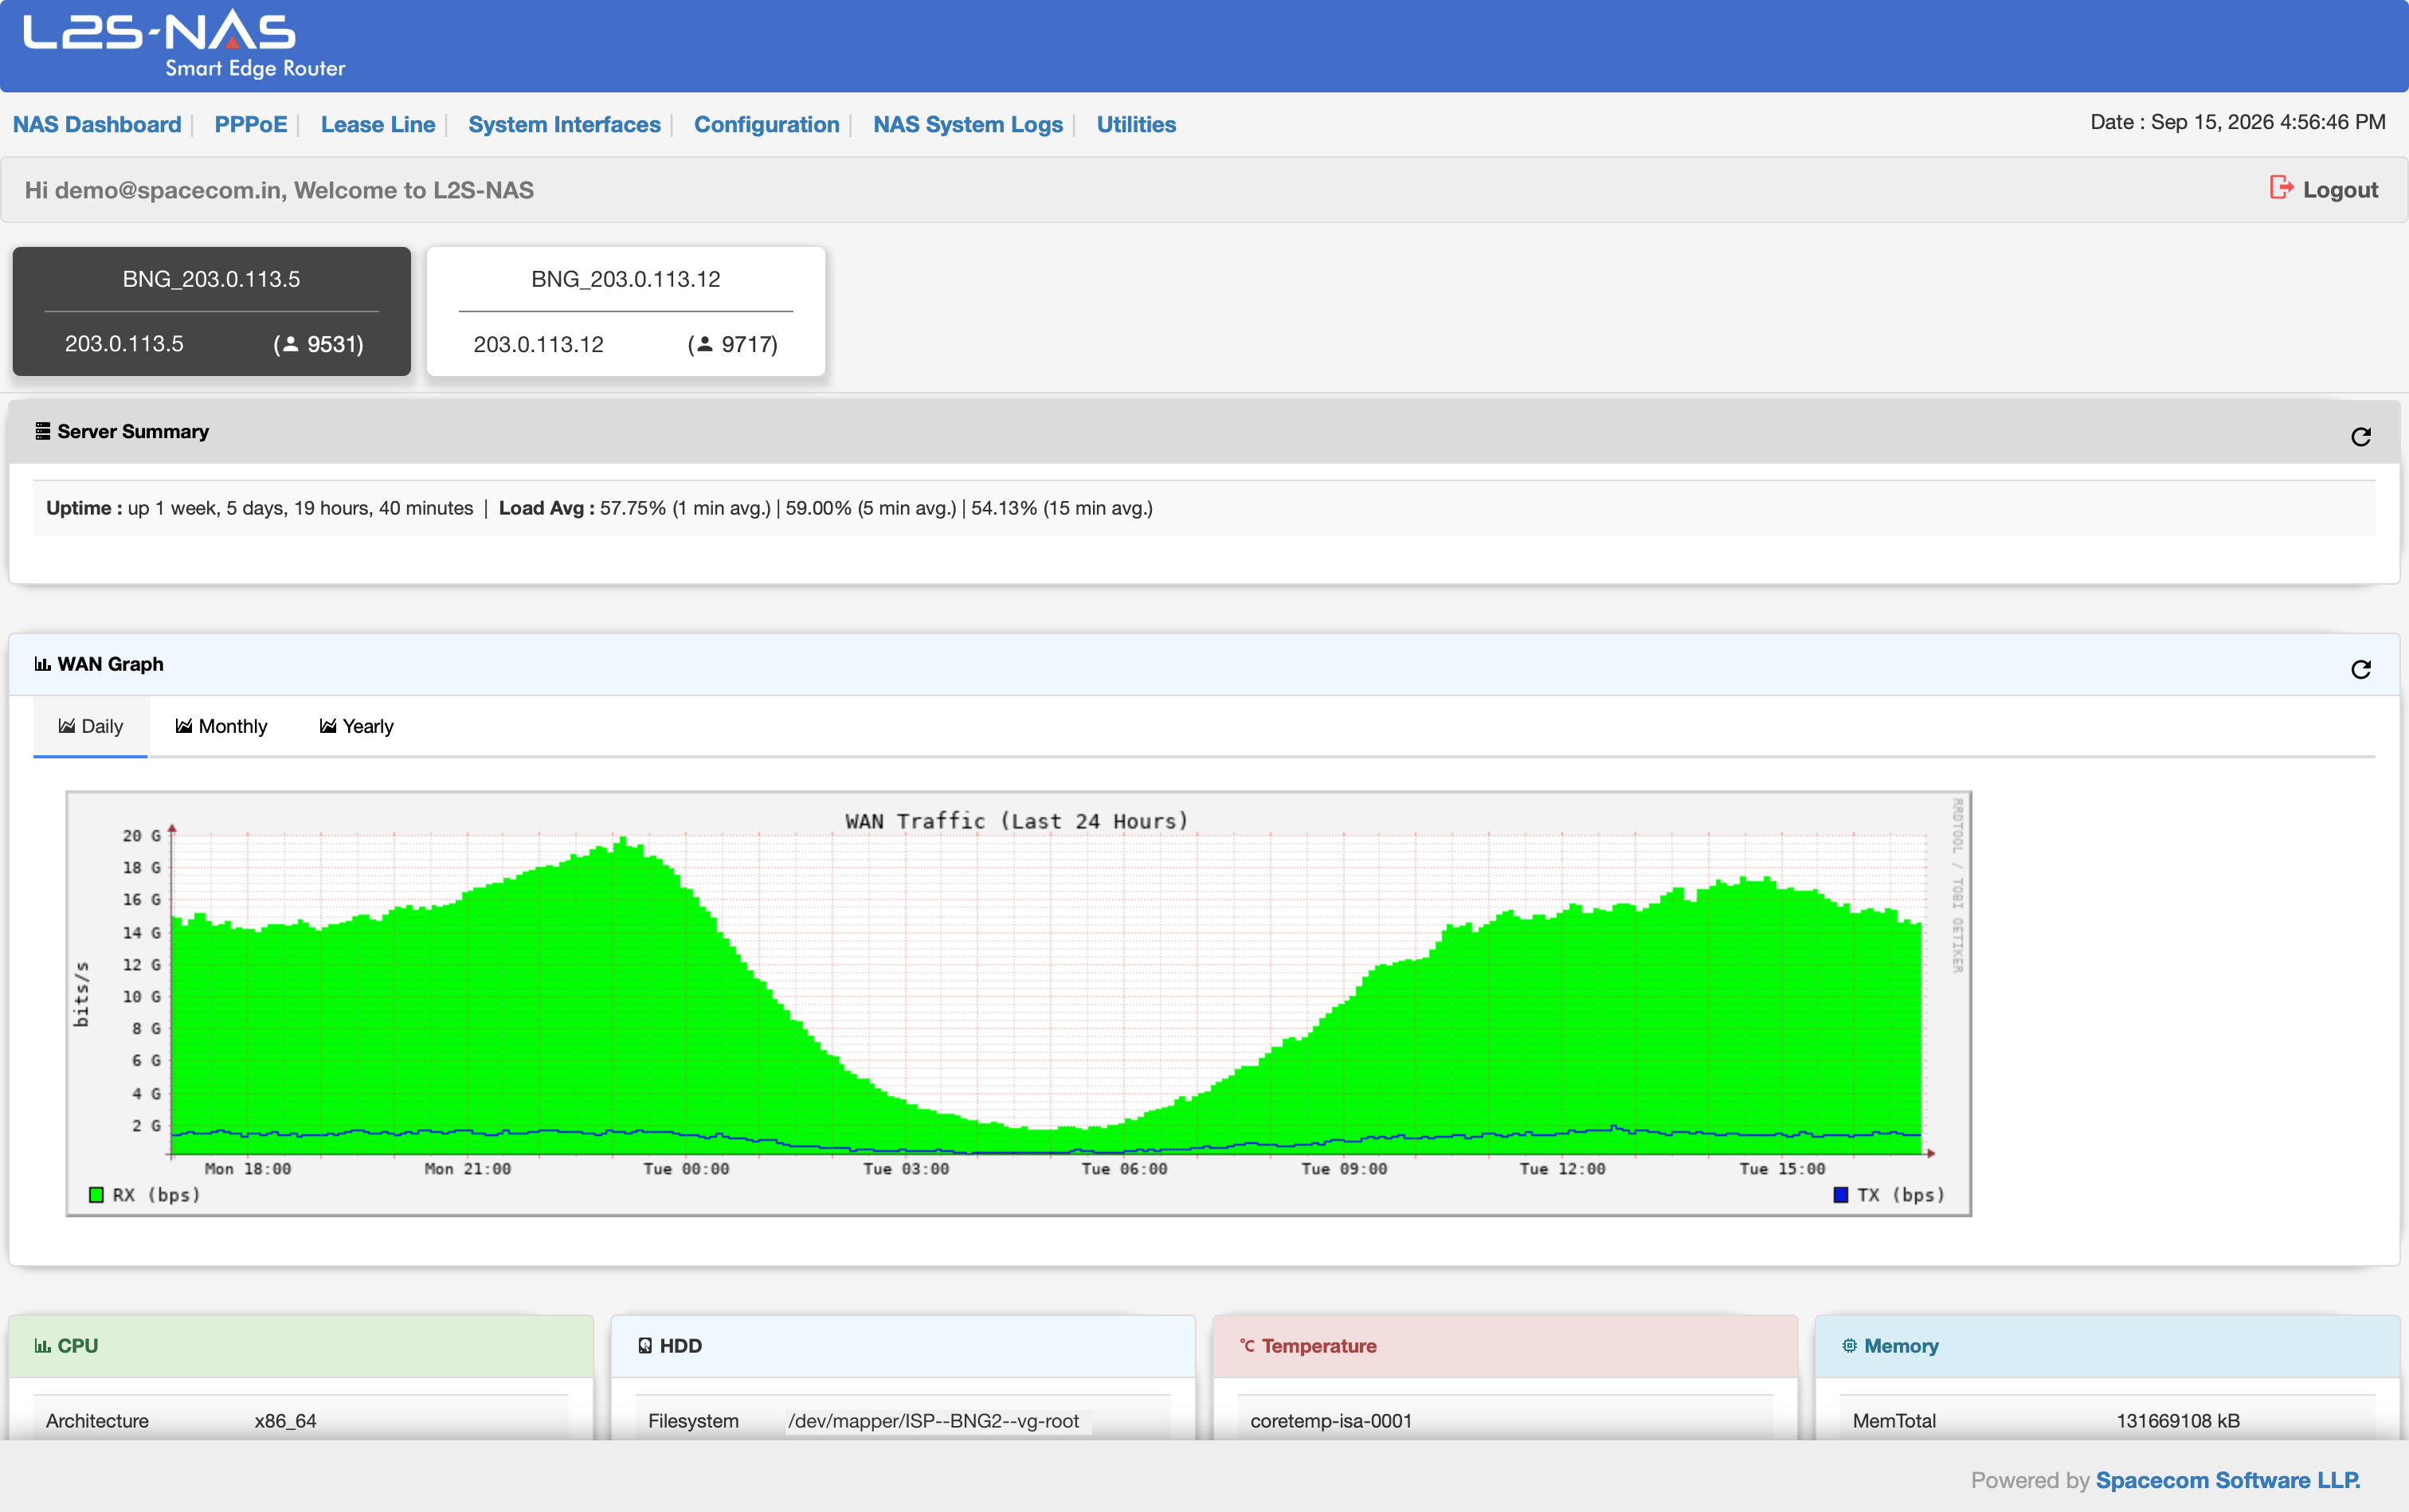Click the Logout exit icon
This screenshot has height=1512, width=2409.
point(2281,188)
